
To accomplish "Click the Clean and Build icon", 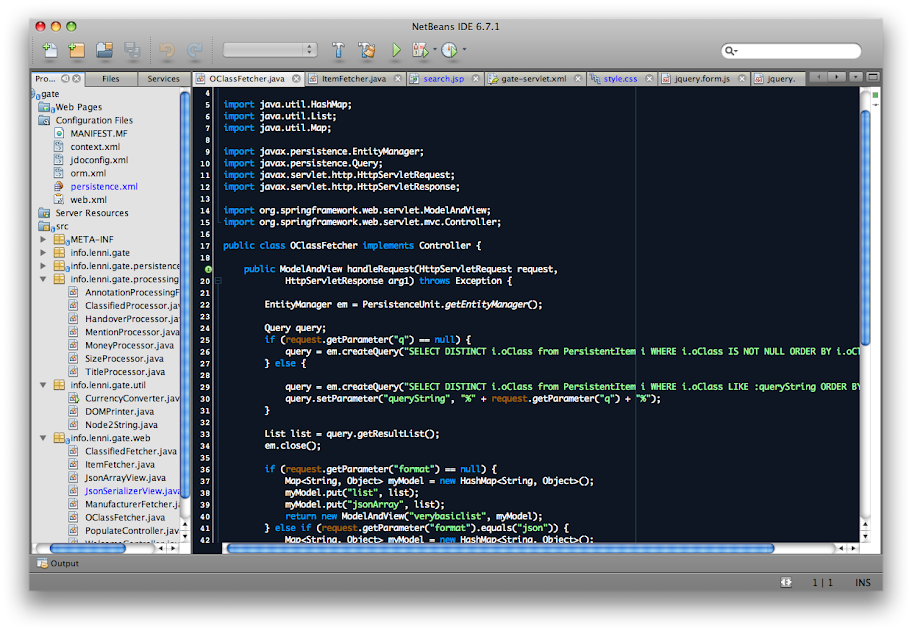I will tap(366, 49).
